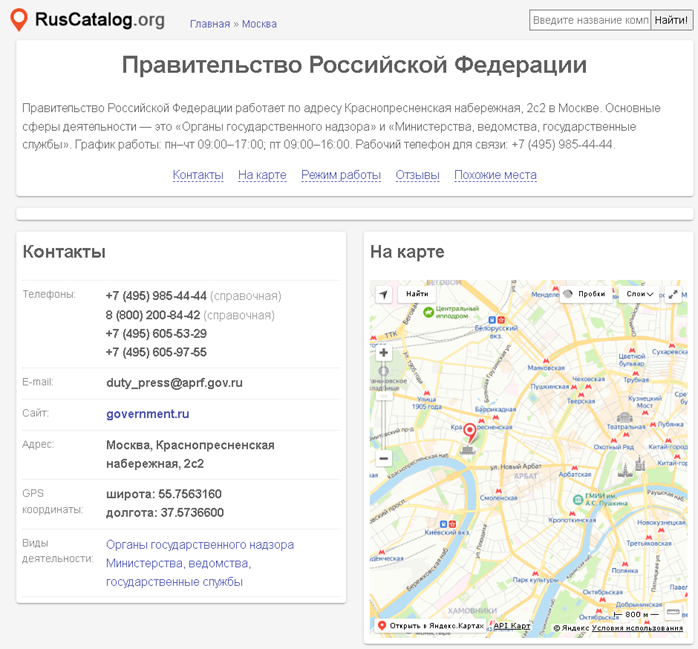
Task: Click phone number +7 (495) 605-53-29
Action: click(156, 334)
